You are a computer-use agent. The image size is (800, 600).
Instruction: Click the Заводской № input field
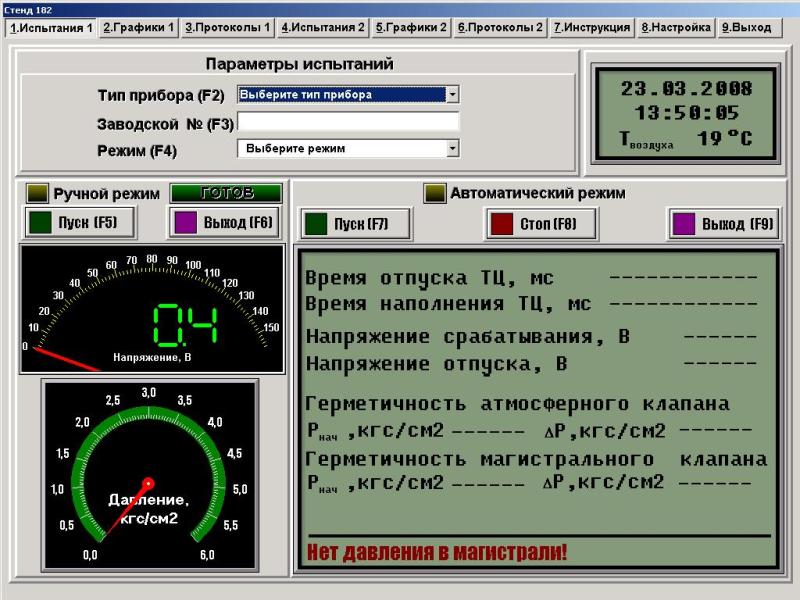point(348,122)
